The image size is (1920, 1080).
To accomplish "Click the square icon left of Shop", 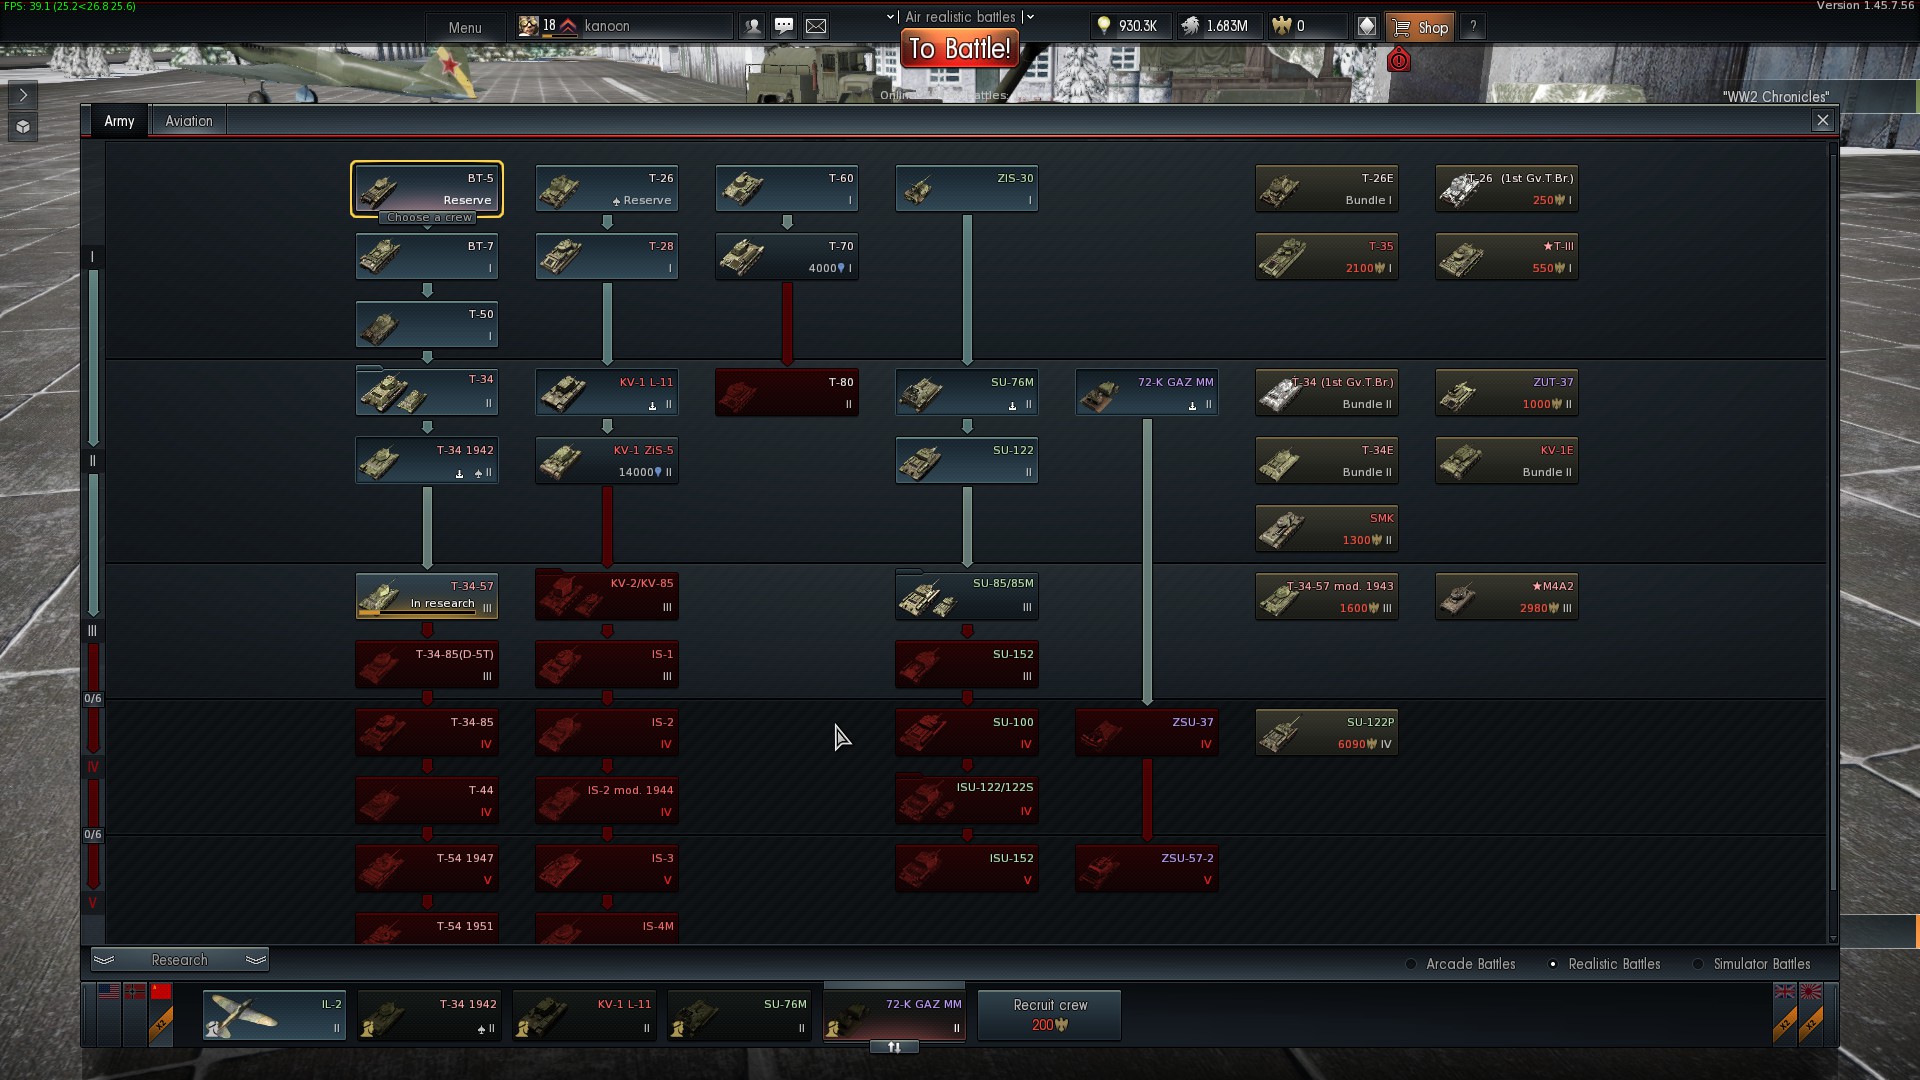I will click(1367, 27).
